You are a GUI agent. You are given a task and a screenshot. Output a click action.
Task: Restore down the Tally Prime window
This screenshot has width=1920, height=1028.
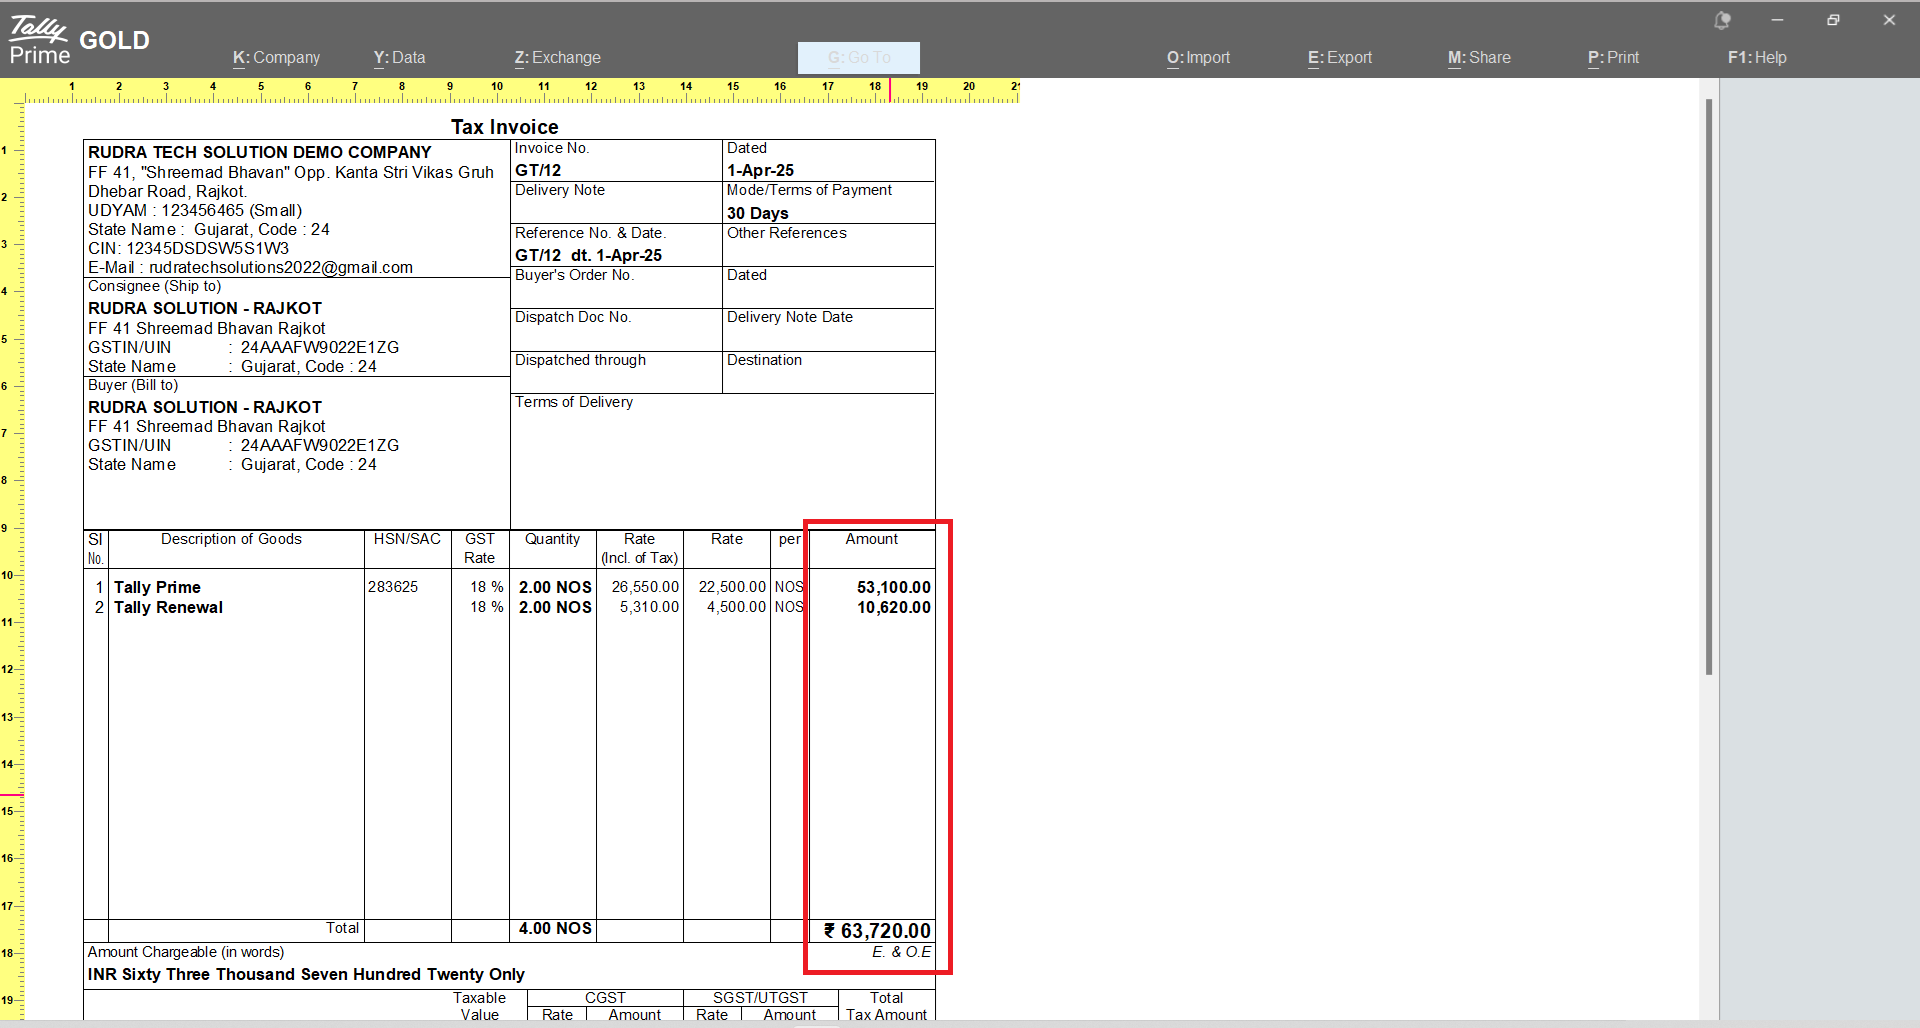pyautogui.click(x=1833, y=20)
